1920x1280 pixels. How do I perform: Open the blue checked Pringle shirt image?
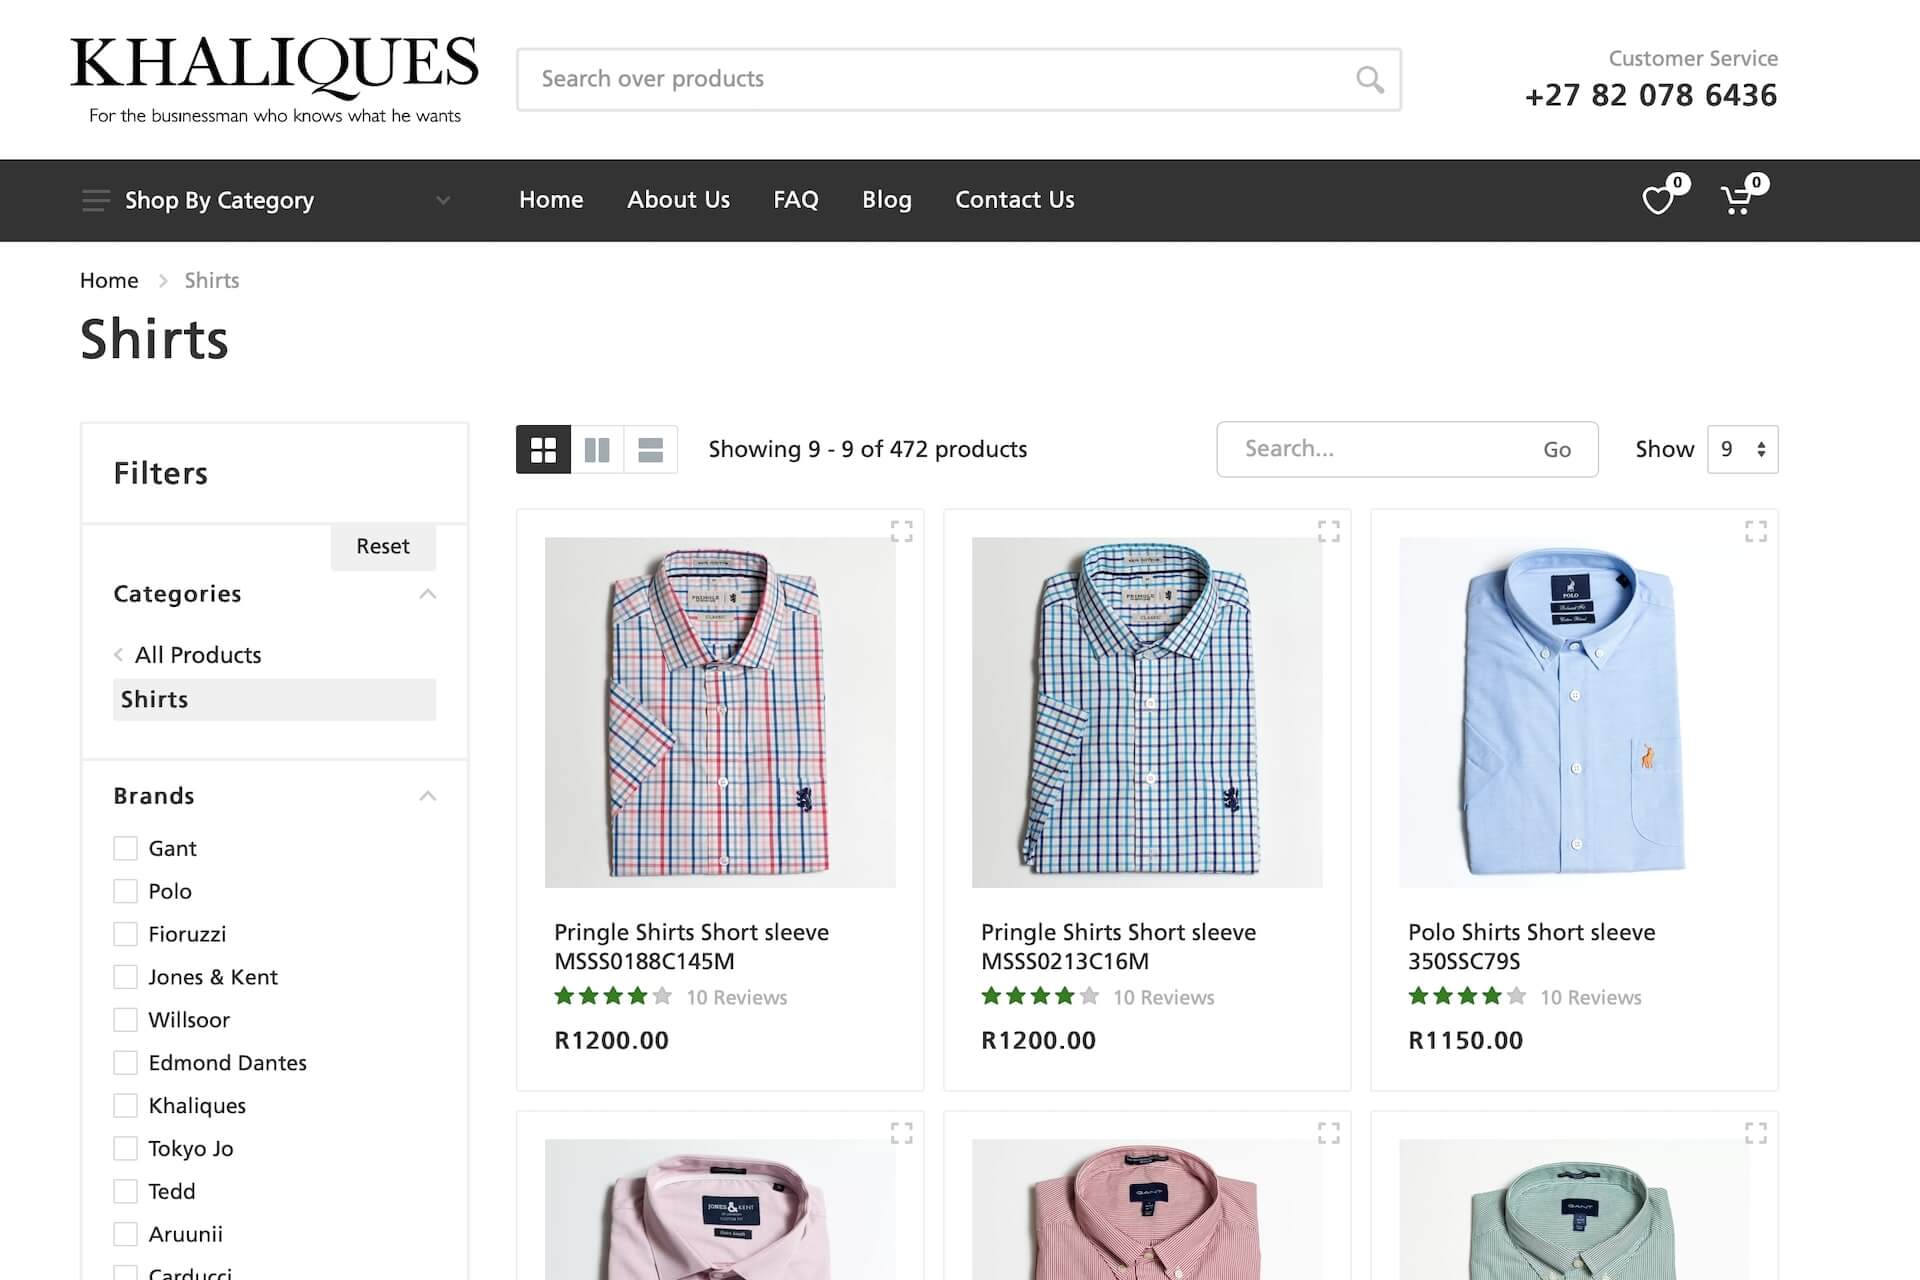(1147, 712)
